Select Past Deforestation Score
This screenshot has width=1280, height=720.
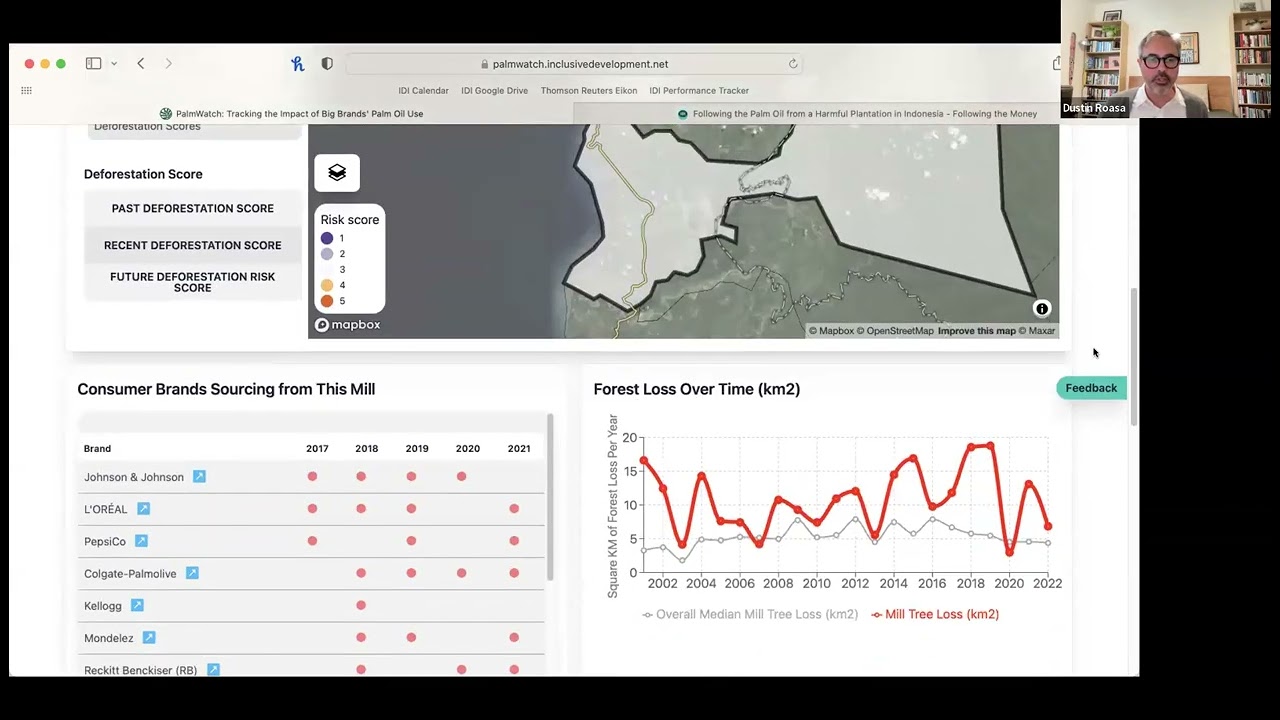tap(193, 208)
